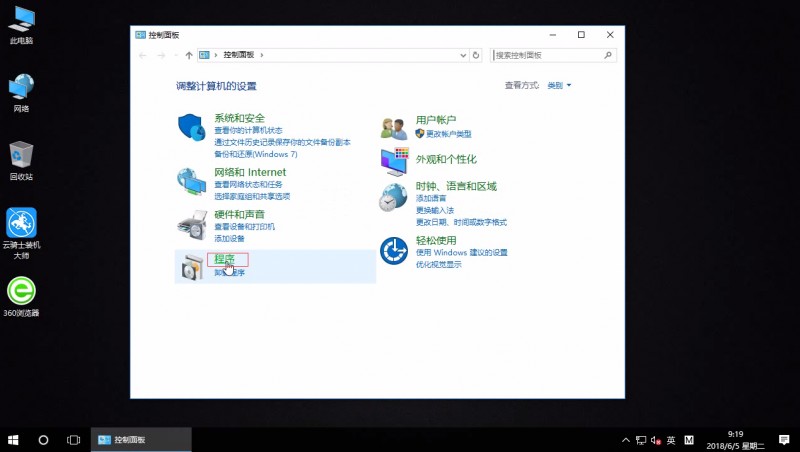Open Cortana search circle in taskbar
This screenshot has height=452, width=800.
tap(43, 440)
